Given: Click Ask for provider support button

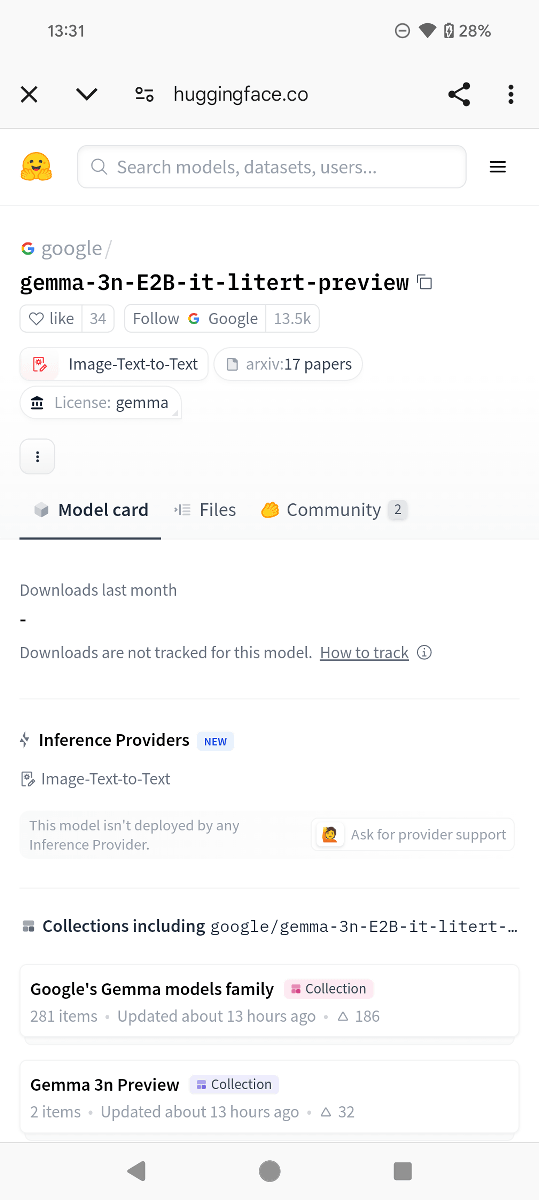Looking at the screenshot, I should [413, 835].
